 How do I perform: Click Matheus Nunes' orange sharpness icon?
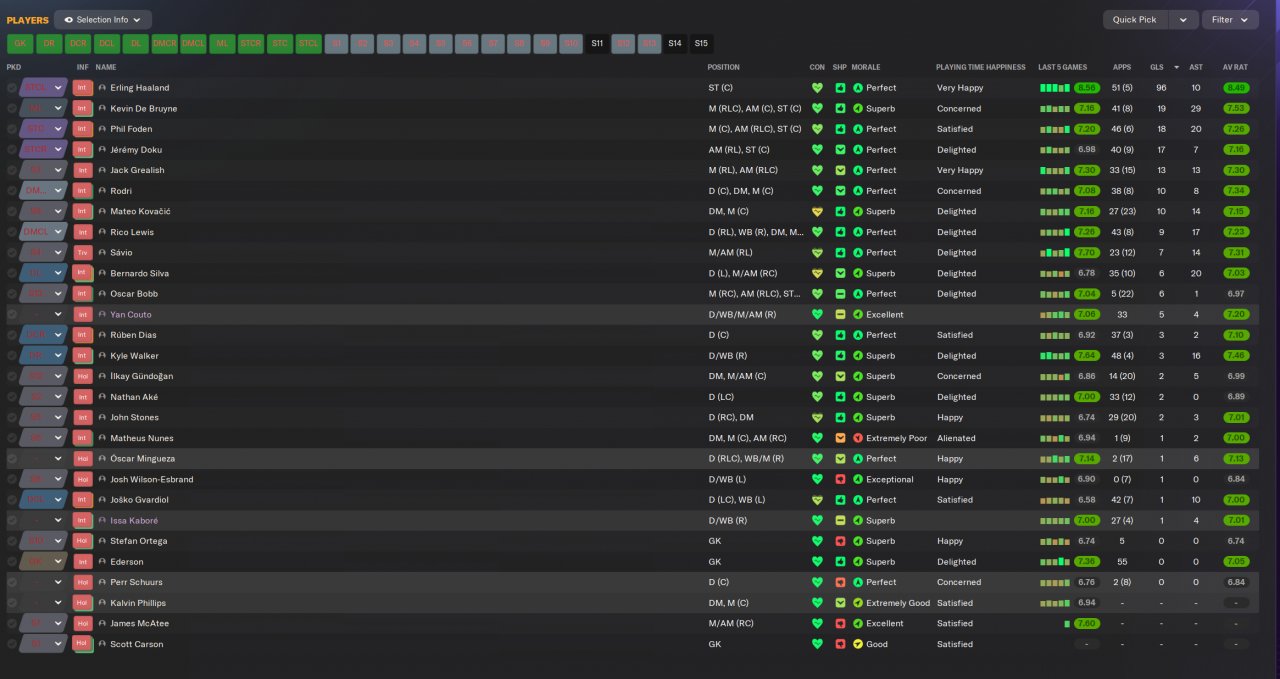point(840,438)
